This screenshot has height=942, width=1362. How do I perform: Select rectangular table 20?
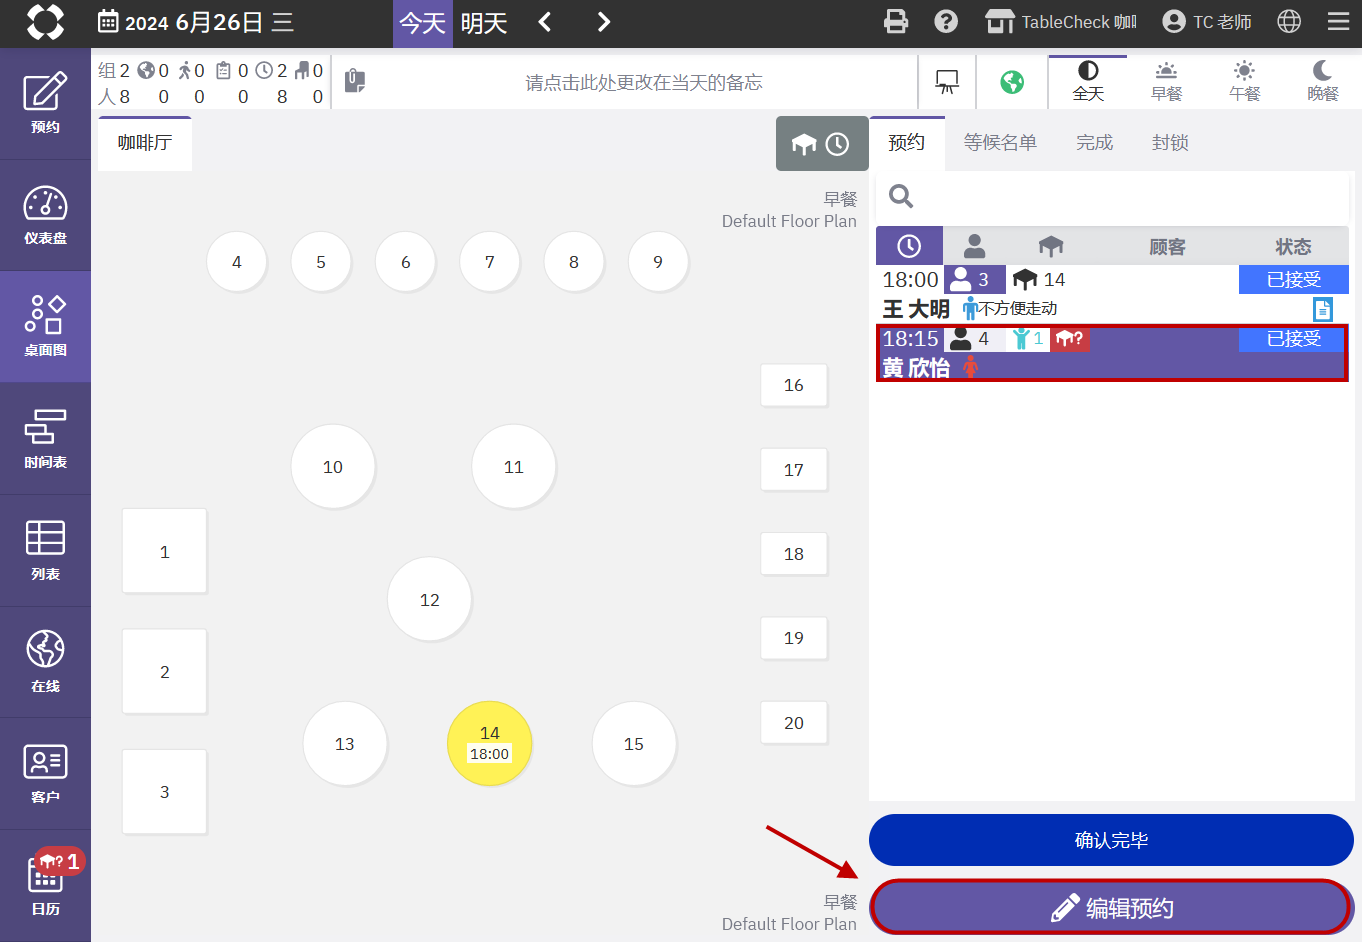click(x=794, y=723)
